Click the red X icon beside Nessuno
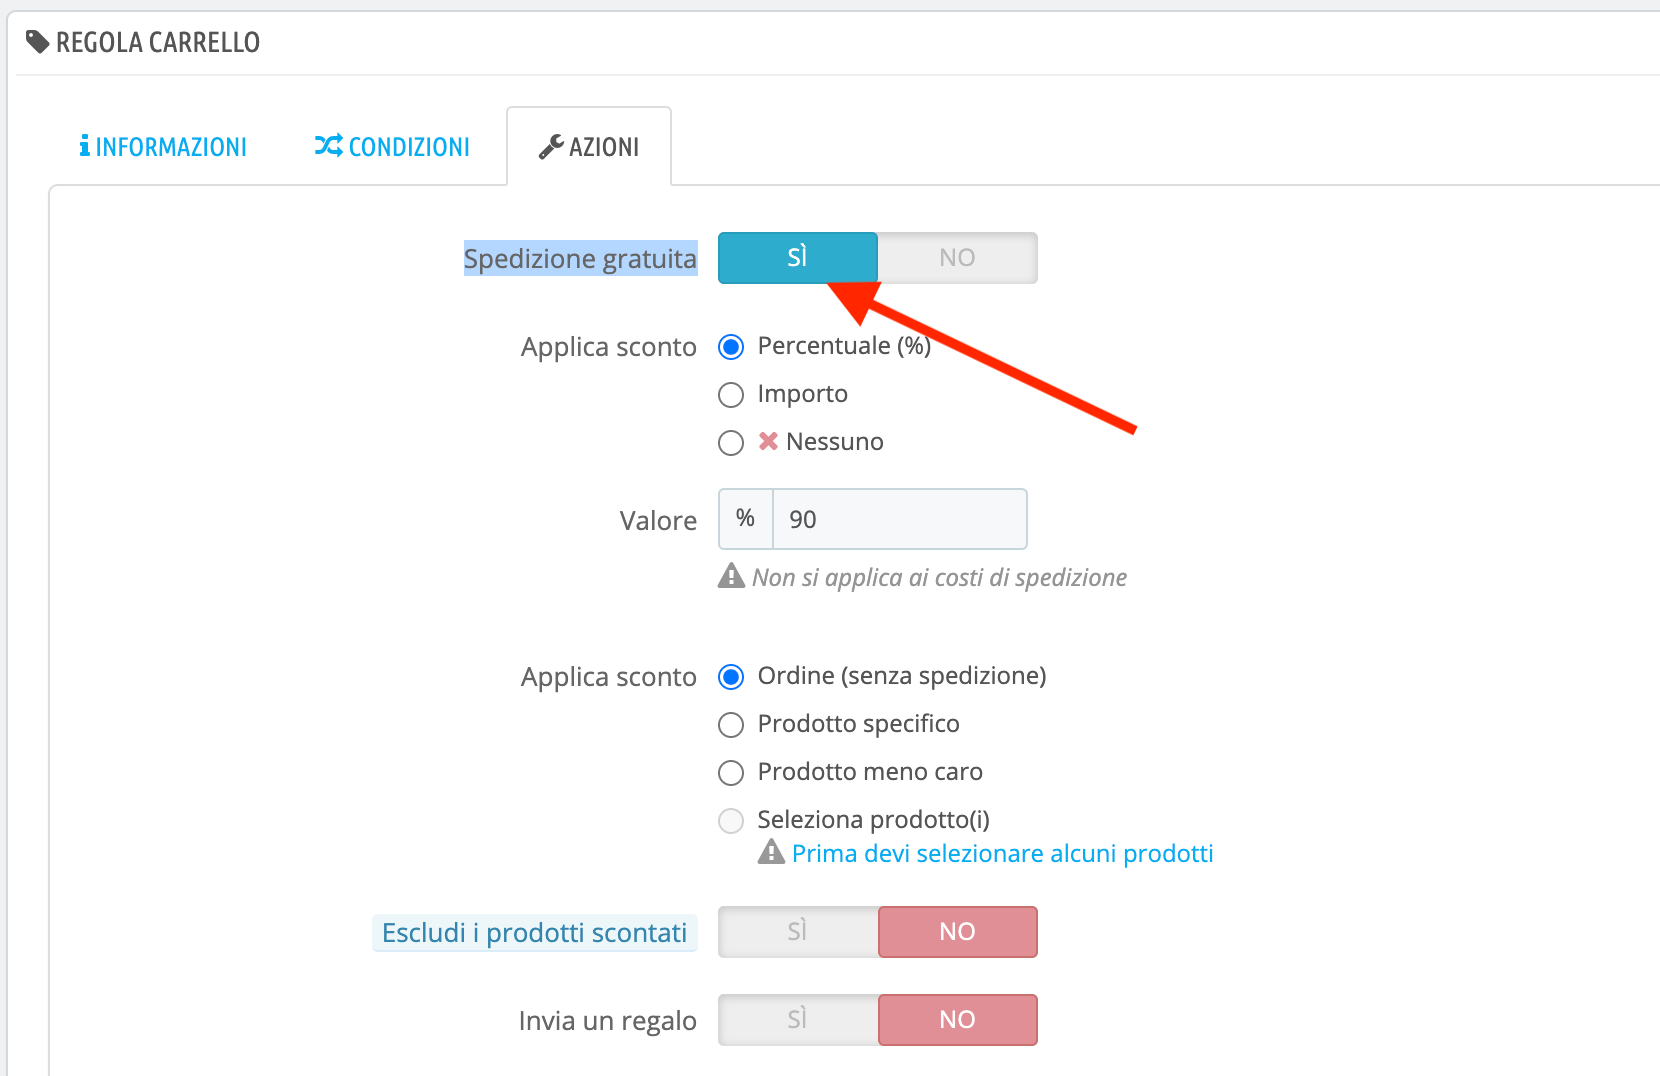1660x1076 pixels. coord(768,441)
